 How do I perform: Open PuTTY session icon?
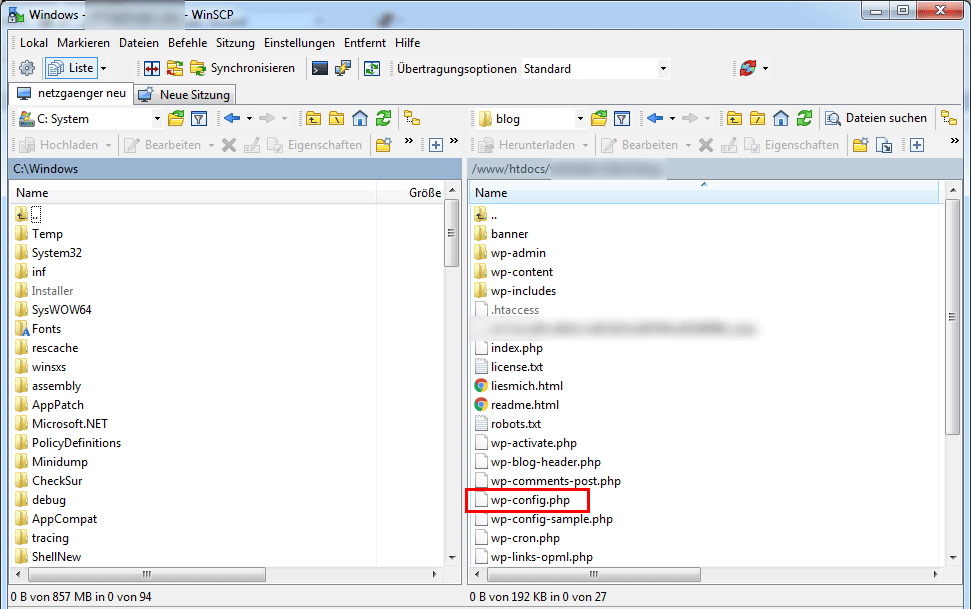(x=343, y=69)
